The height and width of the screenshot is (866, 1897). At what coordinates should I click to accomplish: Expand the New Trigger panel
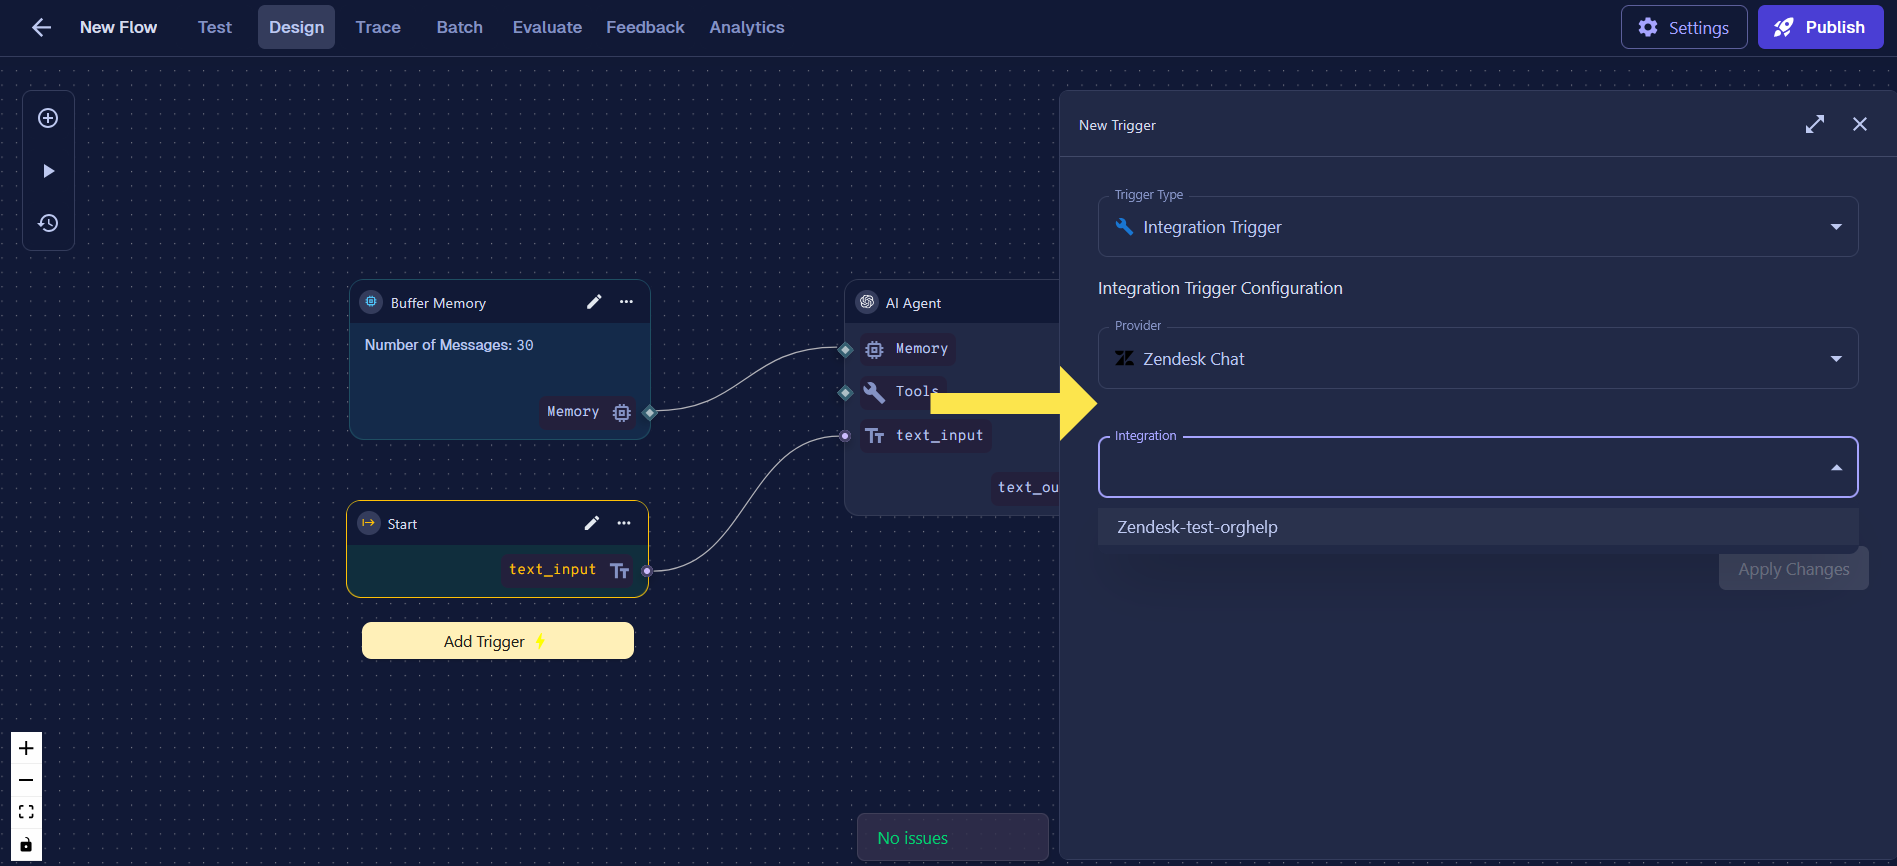(1815, 124)
